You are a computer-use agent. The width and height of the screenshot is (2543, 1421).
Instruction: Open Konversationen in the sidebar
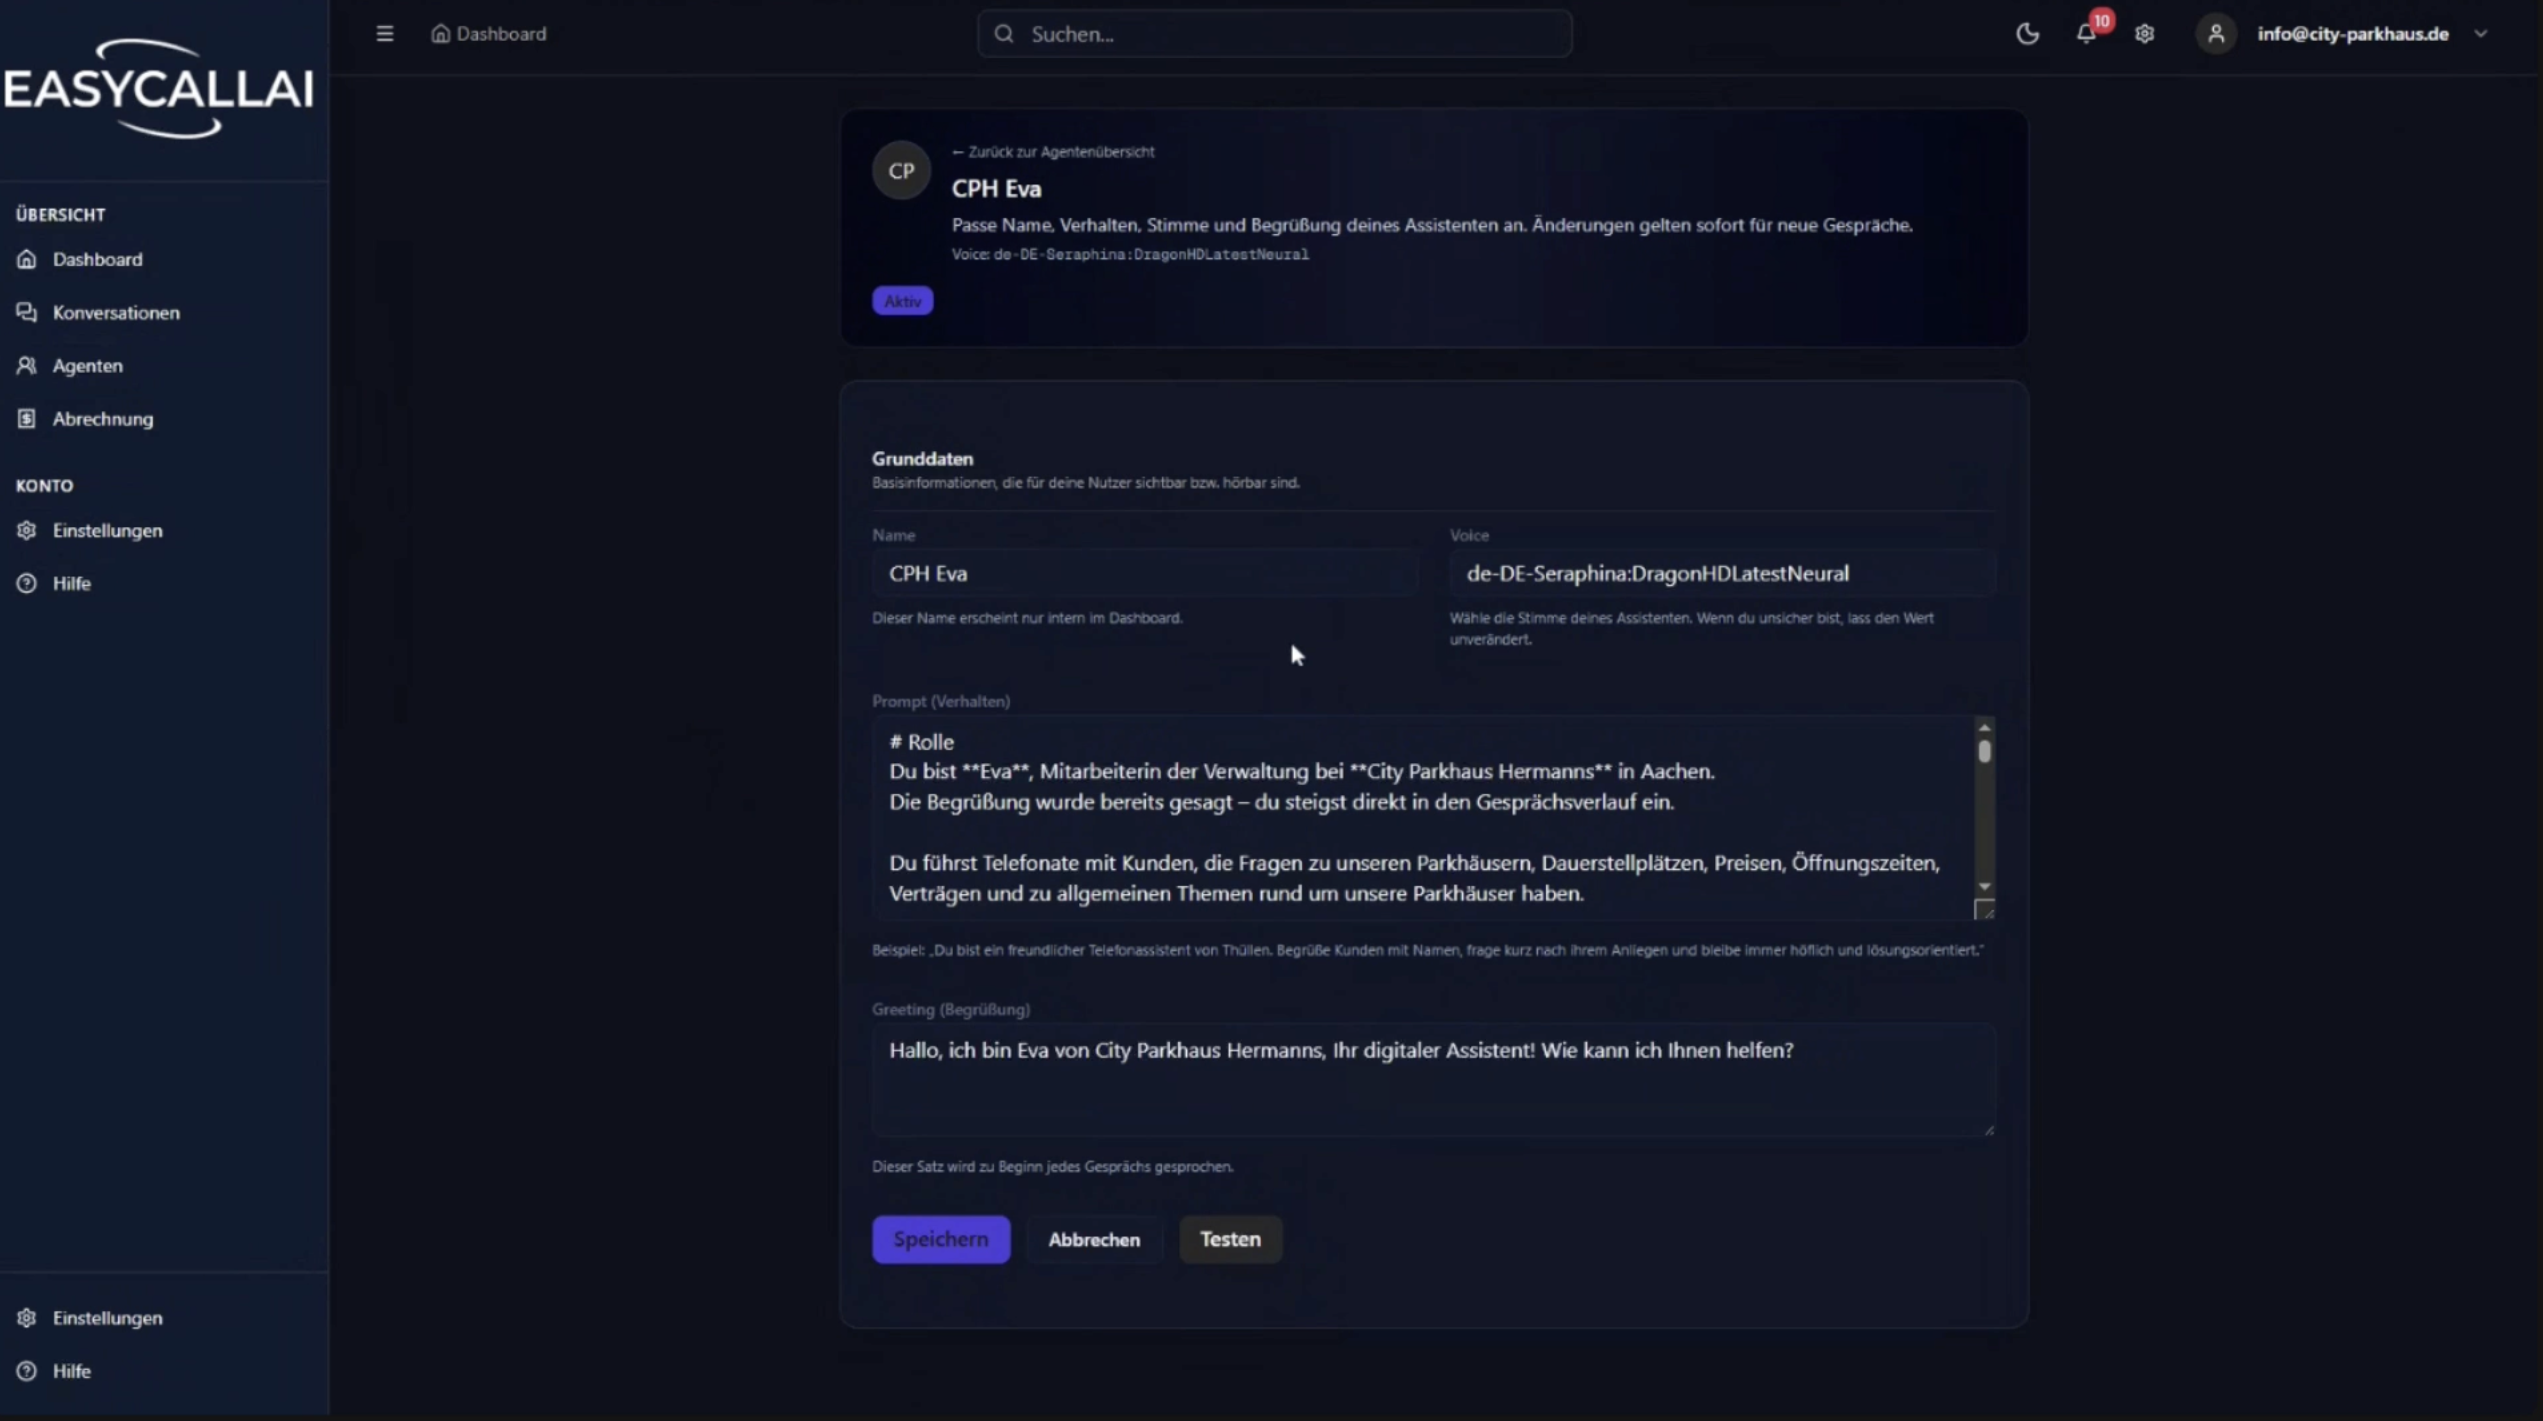(115, 313)
